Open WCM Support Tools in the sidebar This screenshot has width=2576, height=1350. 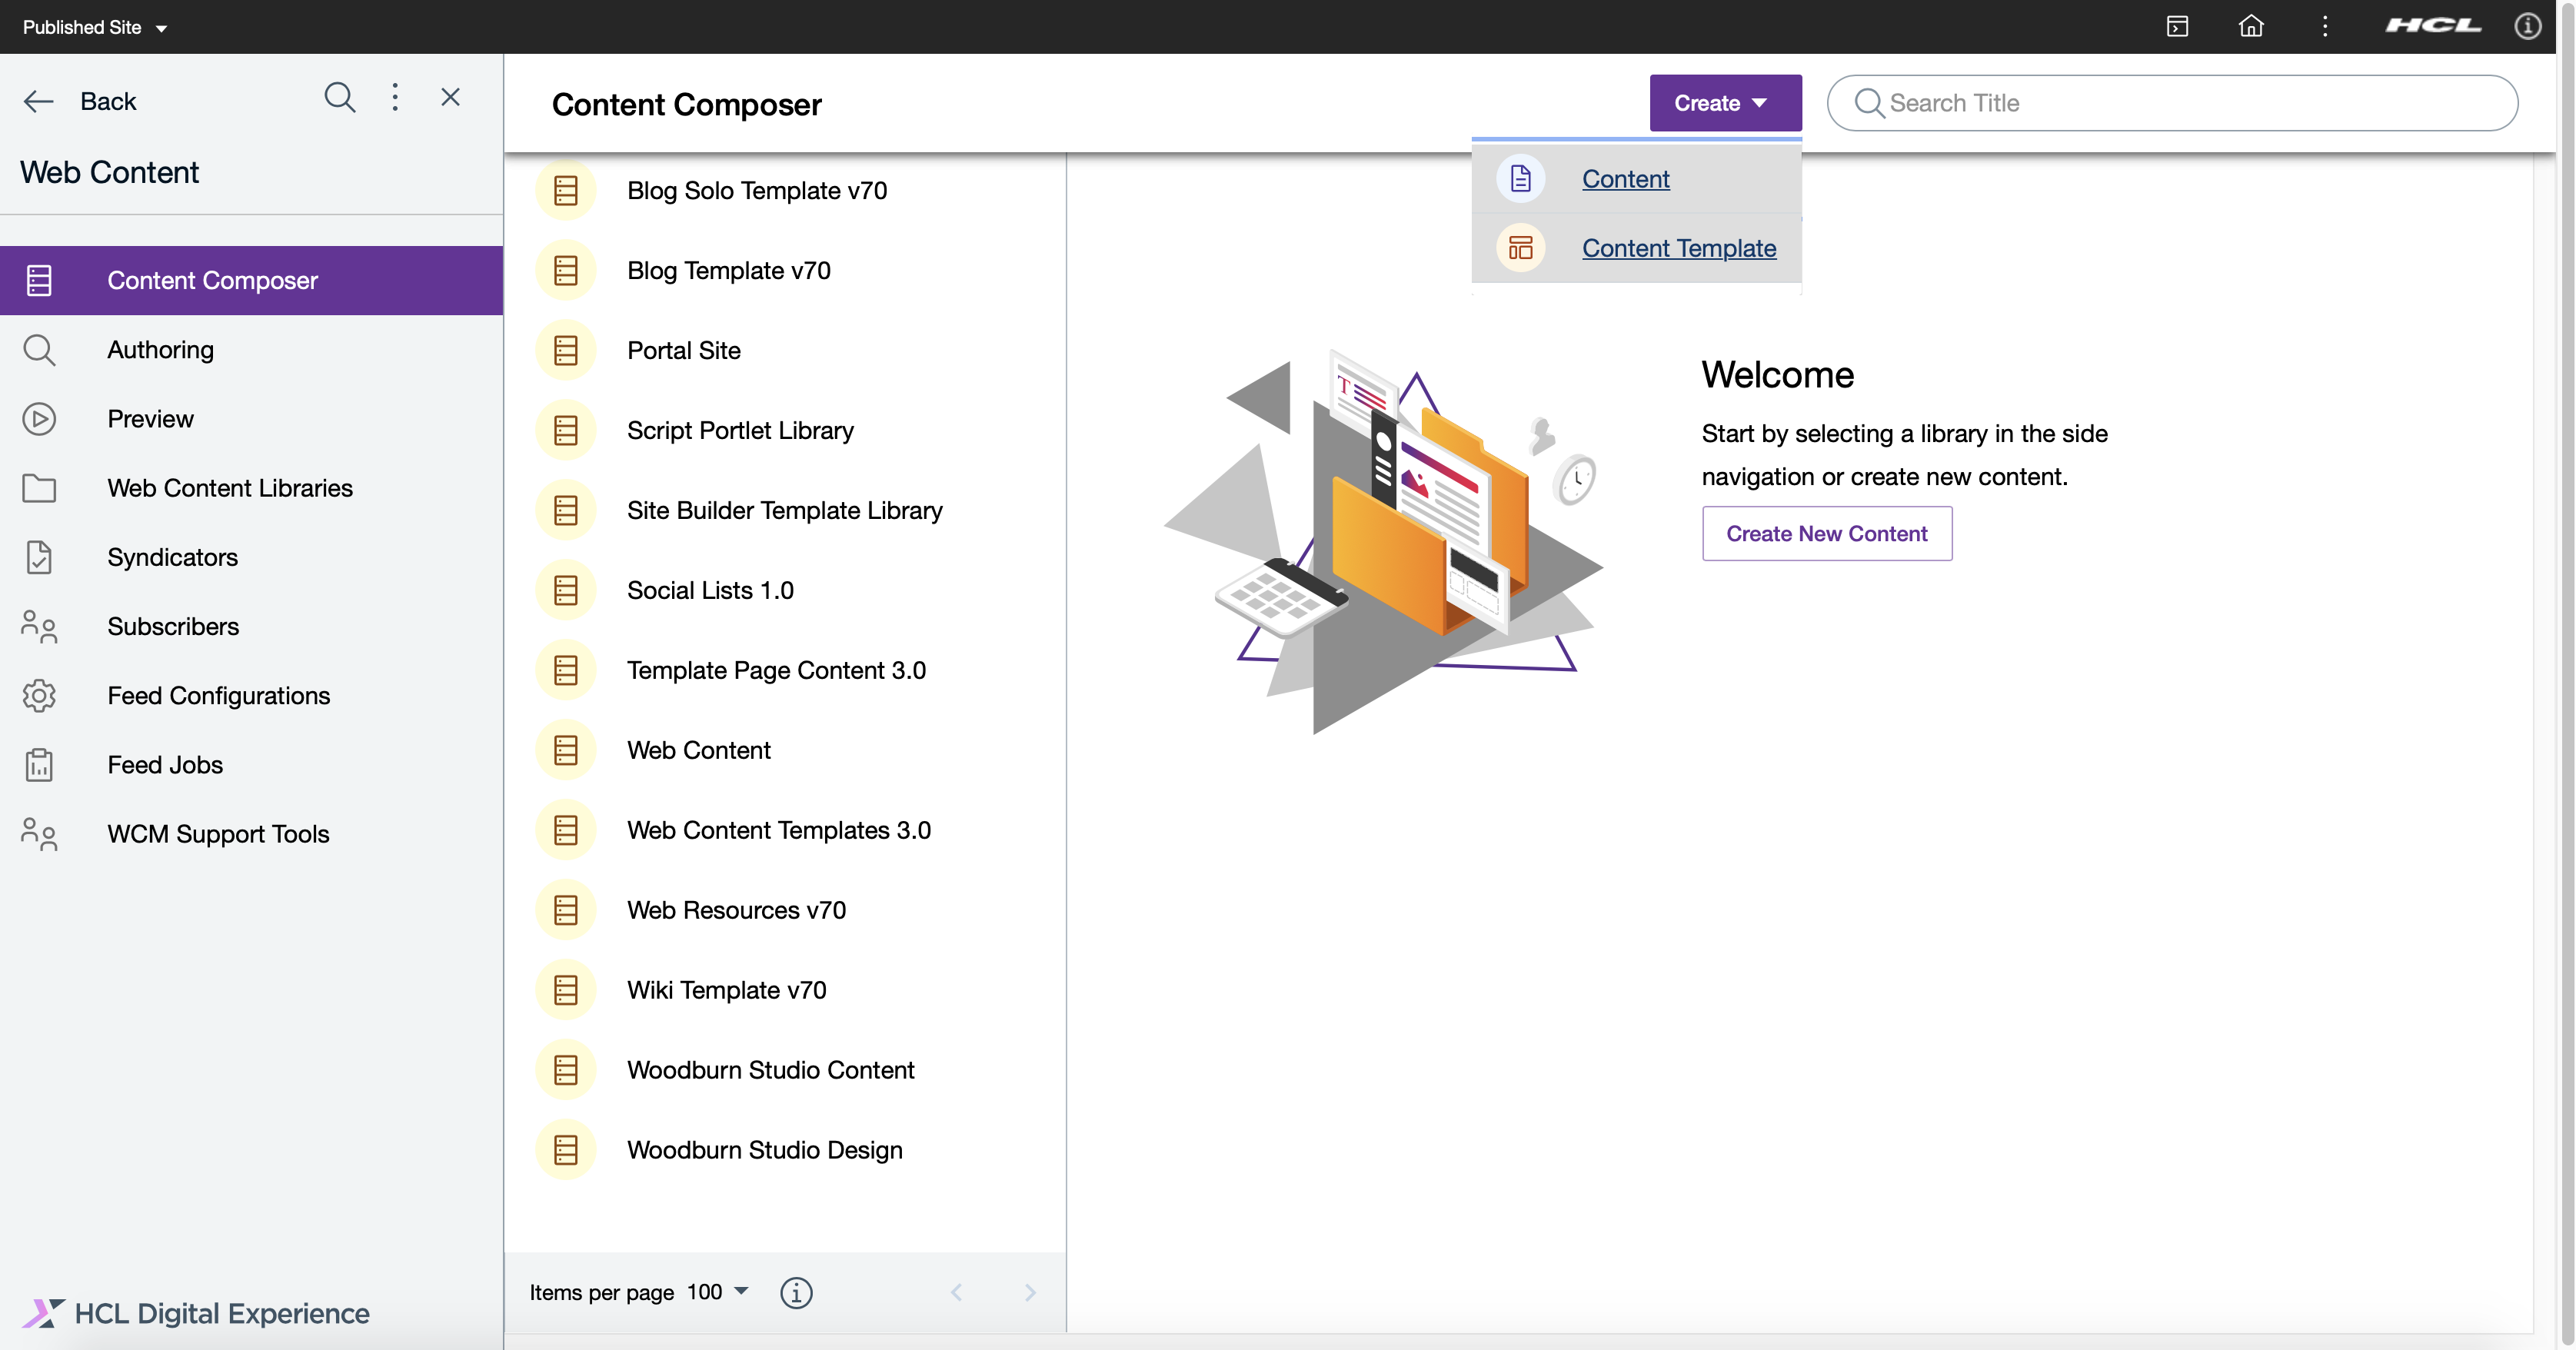point(251,834)
